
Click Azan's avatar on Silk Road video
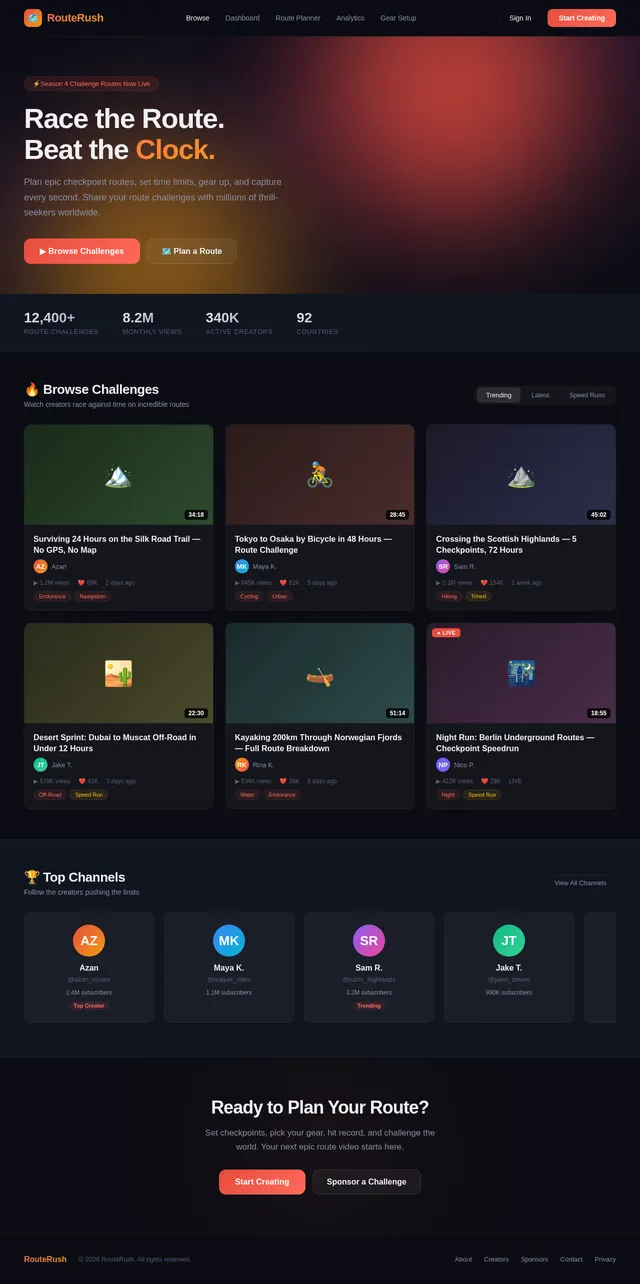point(41,566)
